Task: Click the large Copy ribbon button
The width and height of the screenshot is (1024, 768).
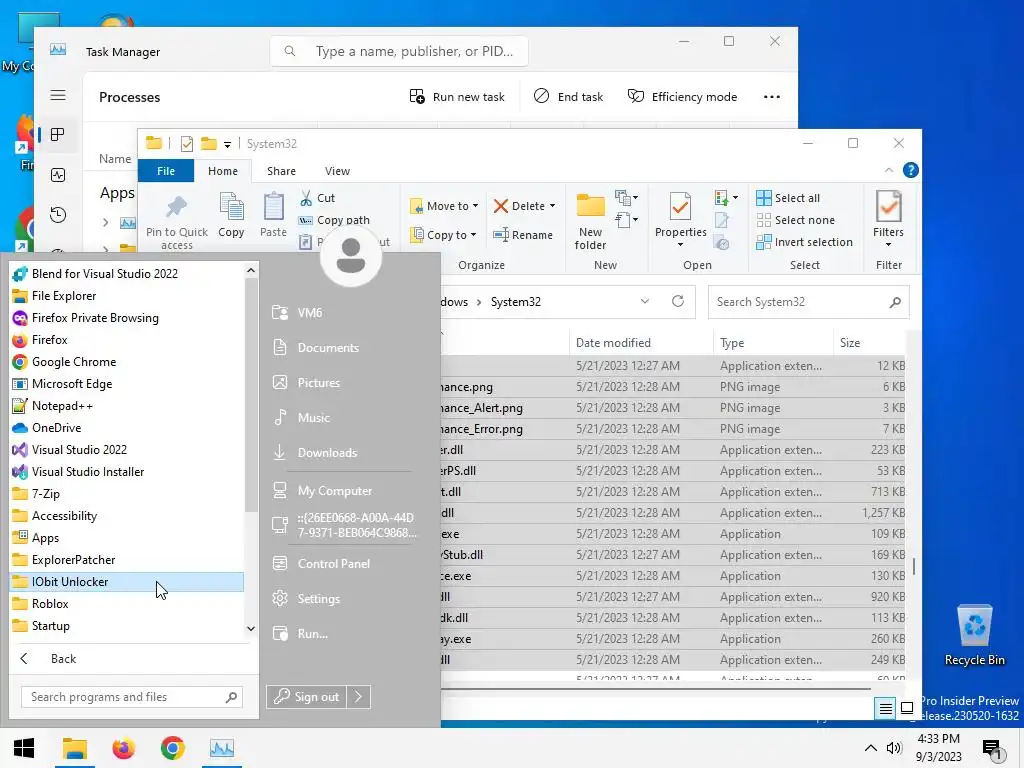Action: (231, 216)
